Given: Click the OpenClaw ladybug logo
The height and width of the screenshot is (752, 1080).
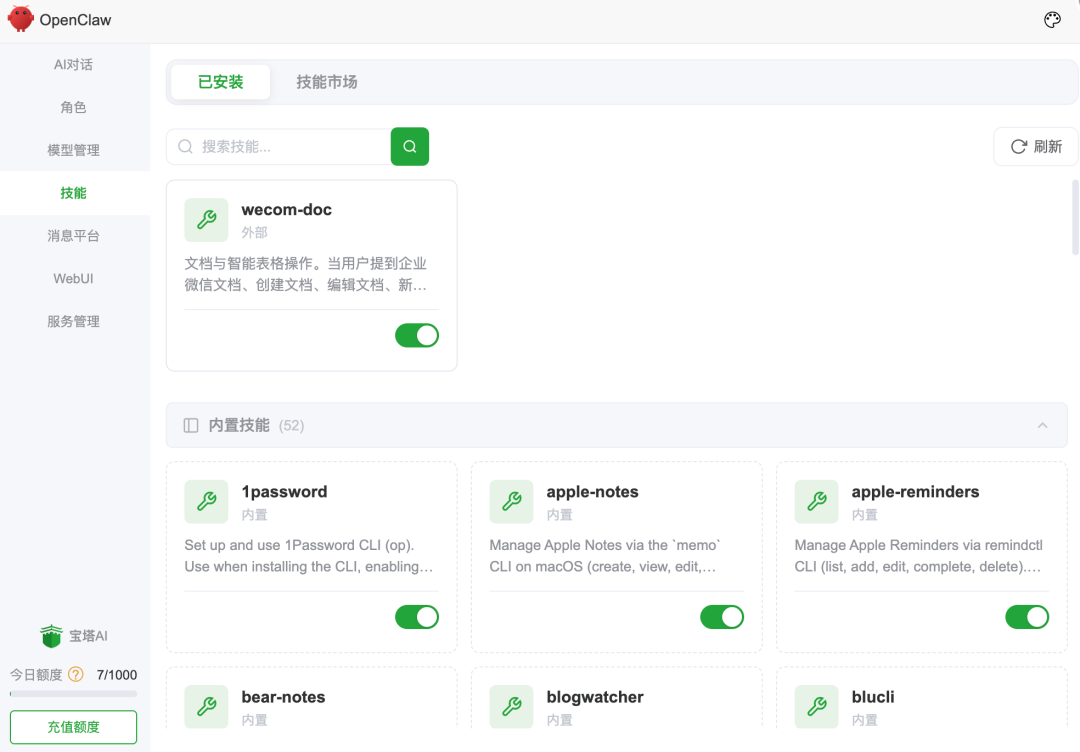Looking at the screenshot, I should [19, 19].
